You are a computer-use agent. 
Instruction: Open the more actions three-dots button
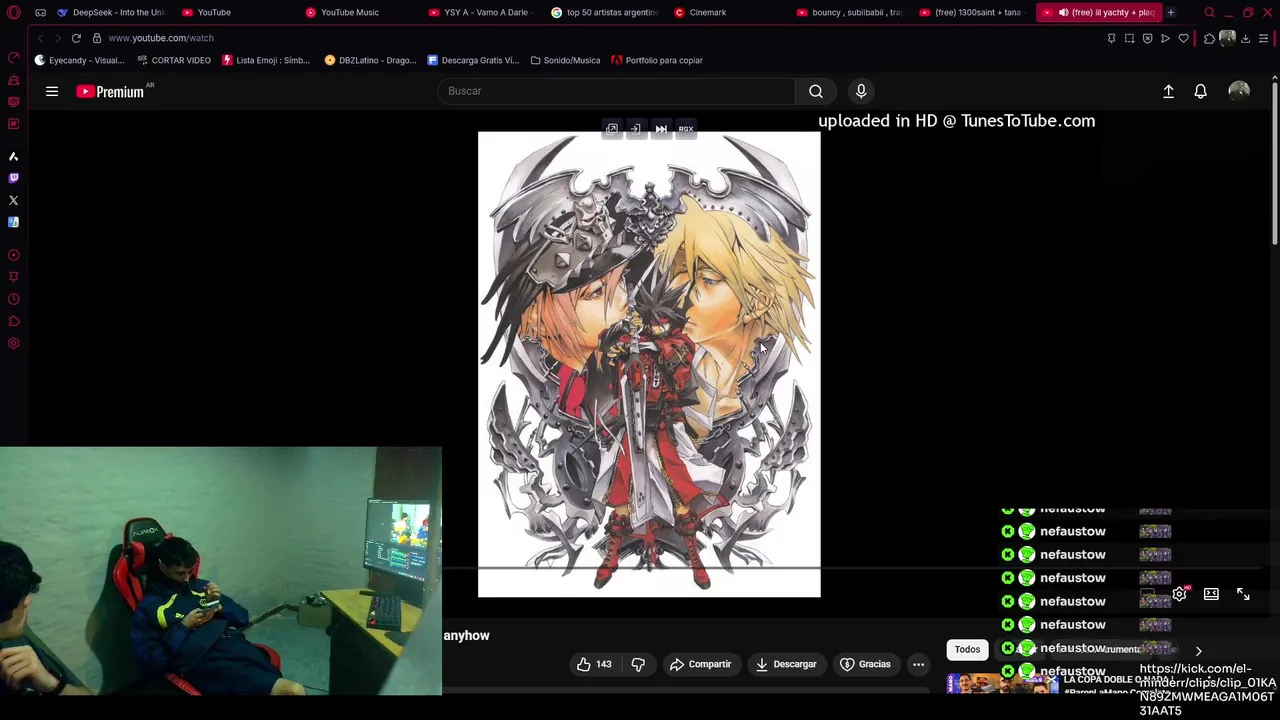(x=918, y=664)
